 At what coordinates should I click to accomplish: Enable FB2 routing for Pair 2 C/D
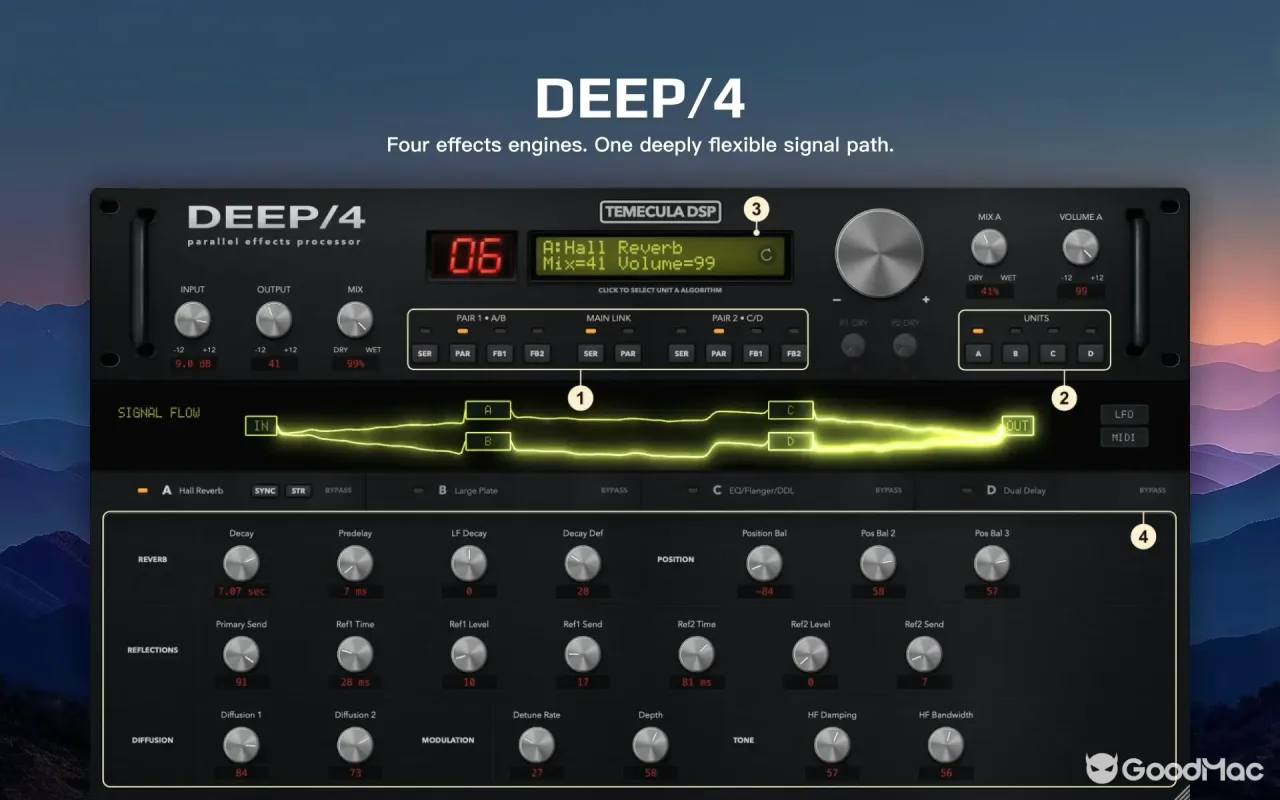click(x=793, y=353)
